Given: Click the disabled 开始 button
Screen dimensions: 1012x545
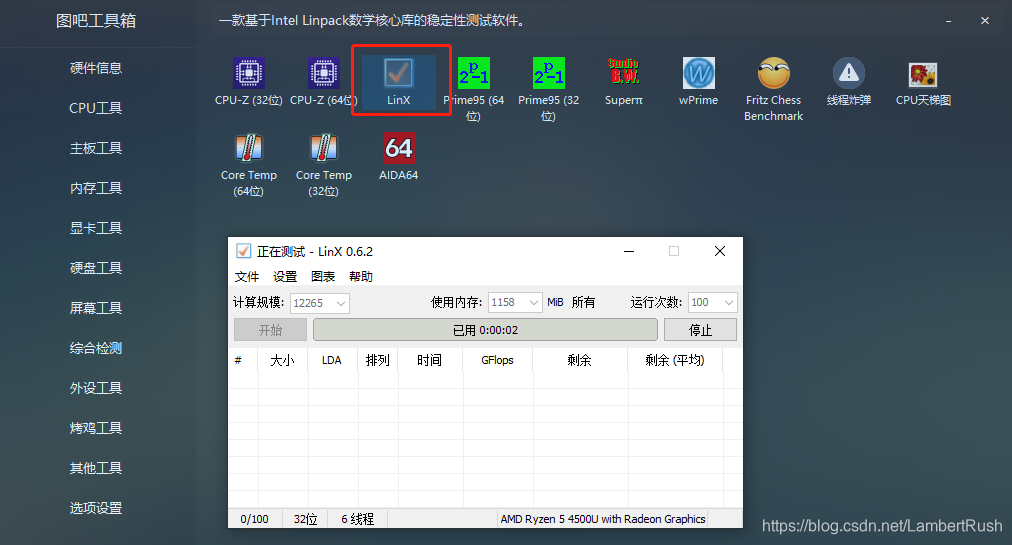Looking at the screenshot, I should 270,330.
